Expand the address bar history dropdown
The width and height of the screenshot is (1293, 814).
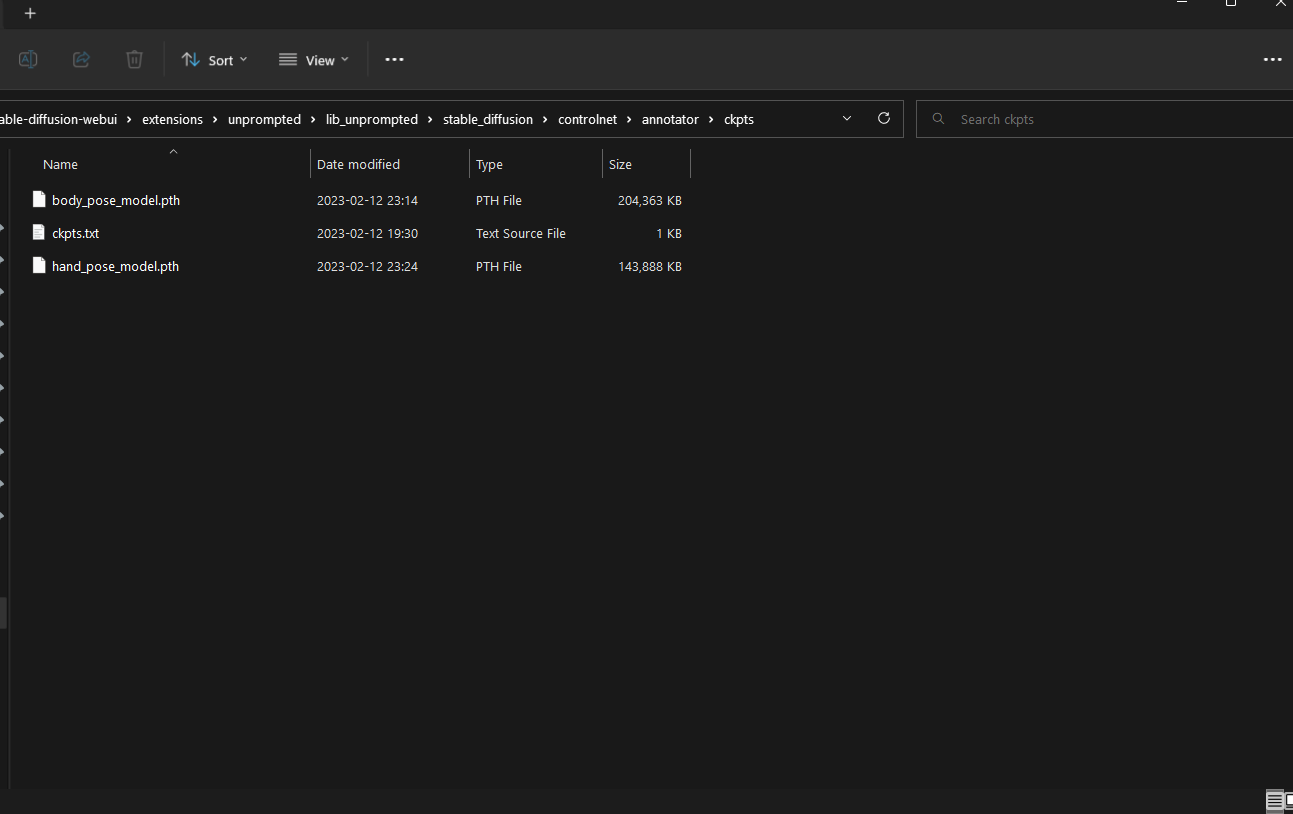pos(847,118)
